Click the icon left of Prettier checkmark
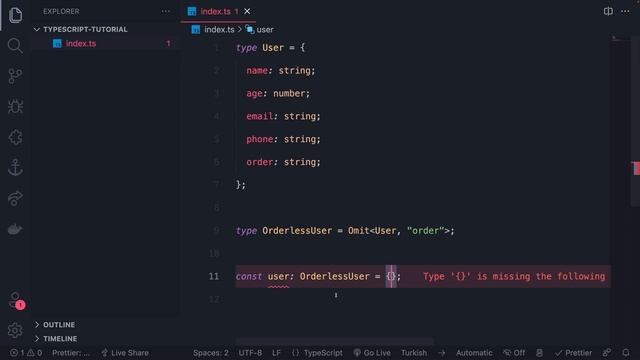640x360 pixels. pyautogui.click(x=539, y=353)
